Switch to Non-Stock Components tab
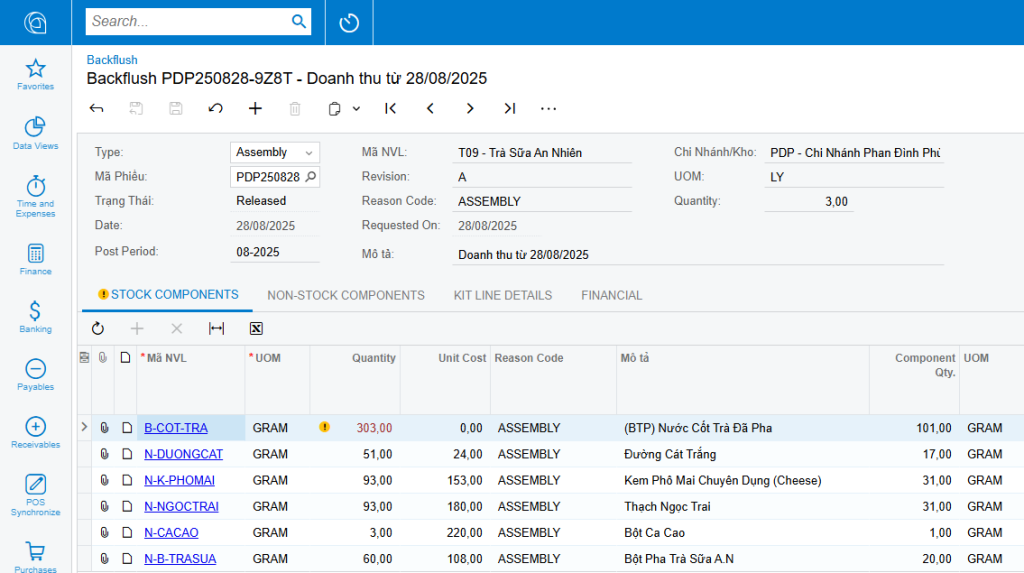1024x573 pixels. 346,295
